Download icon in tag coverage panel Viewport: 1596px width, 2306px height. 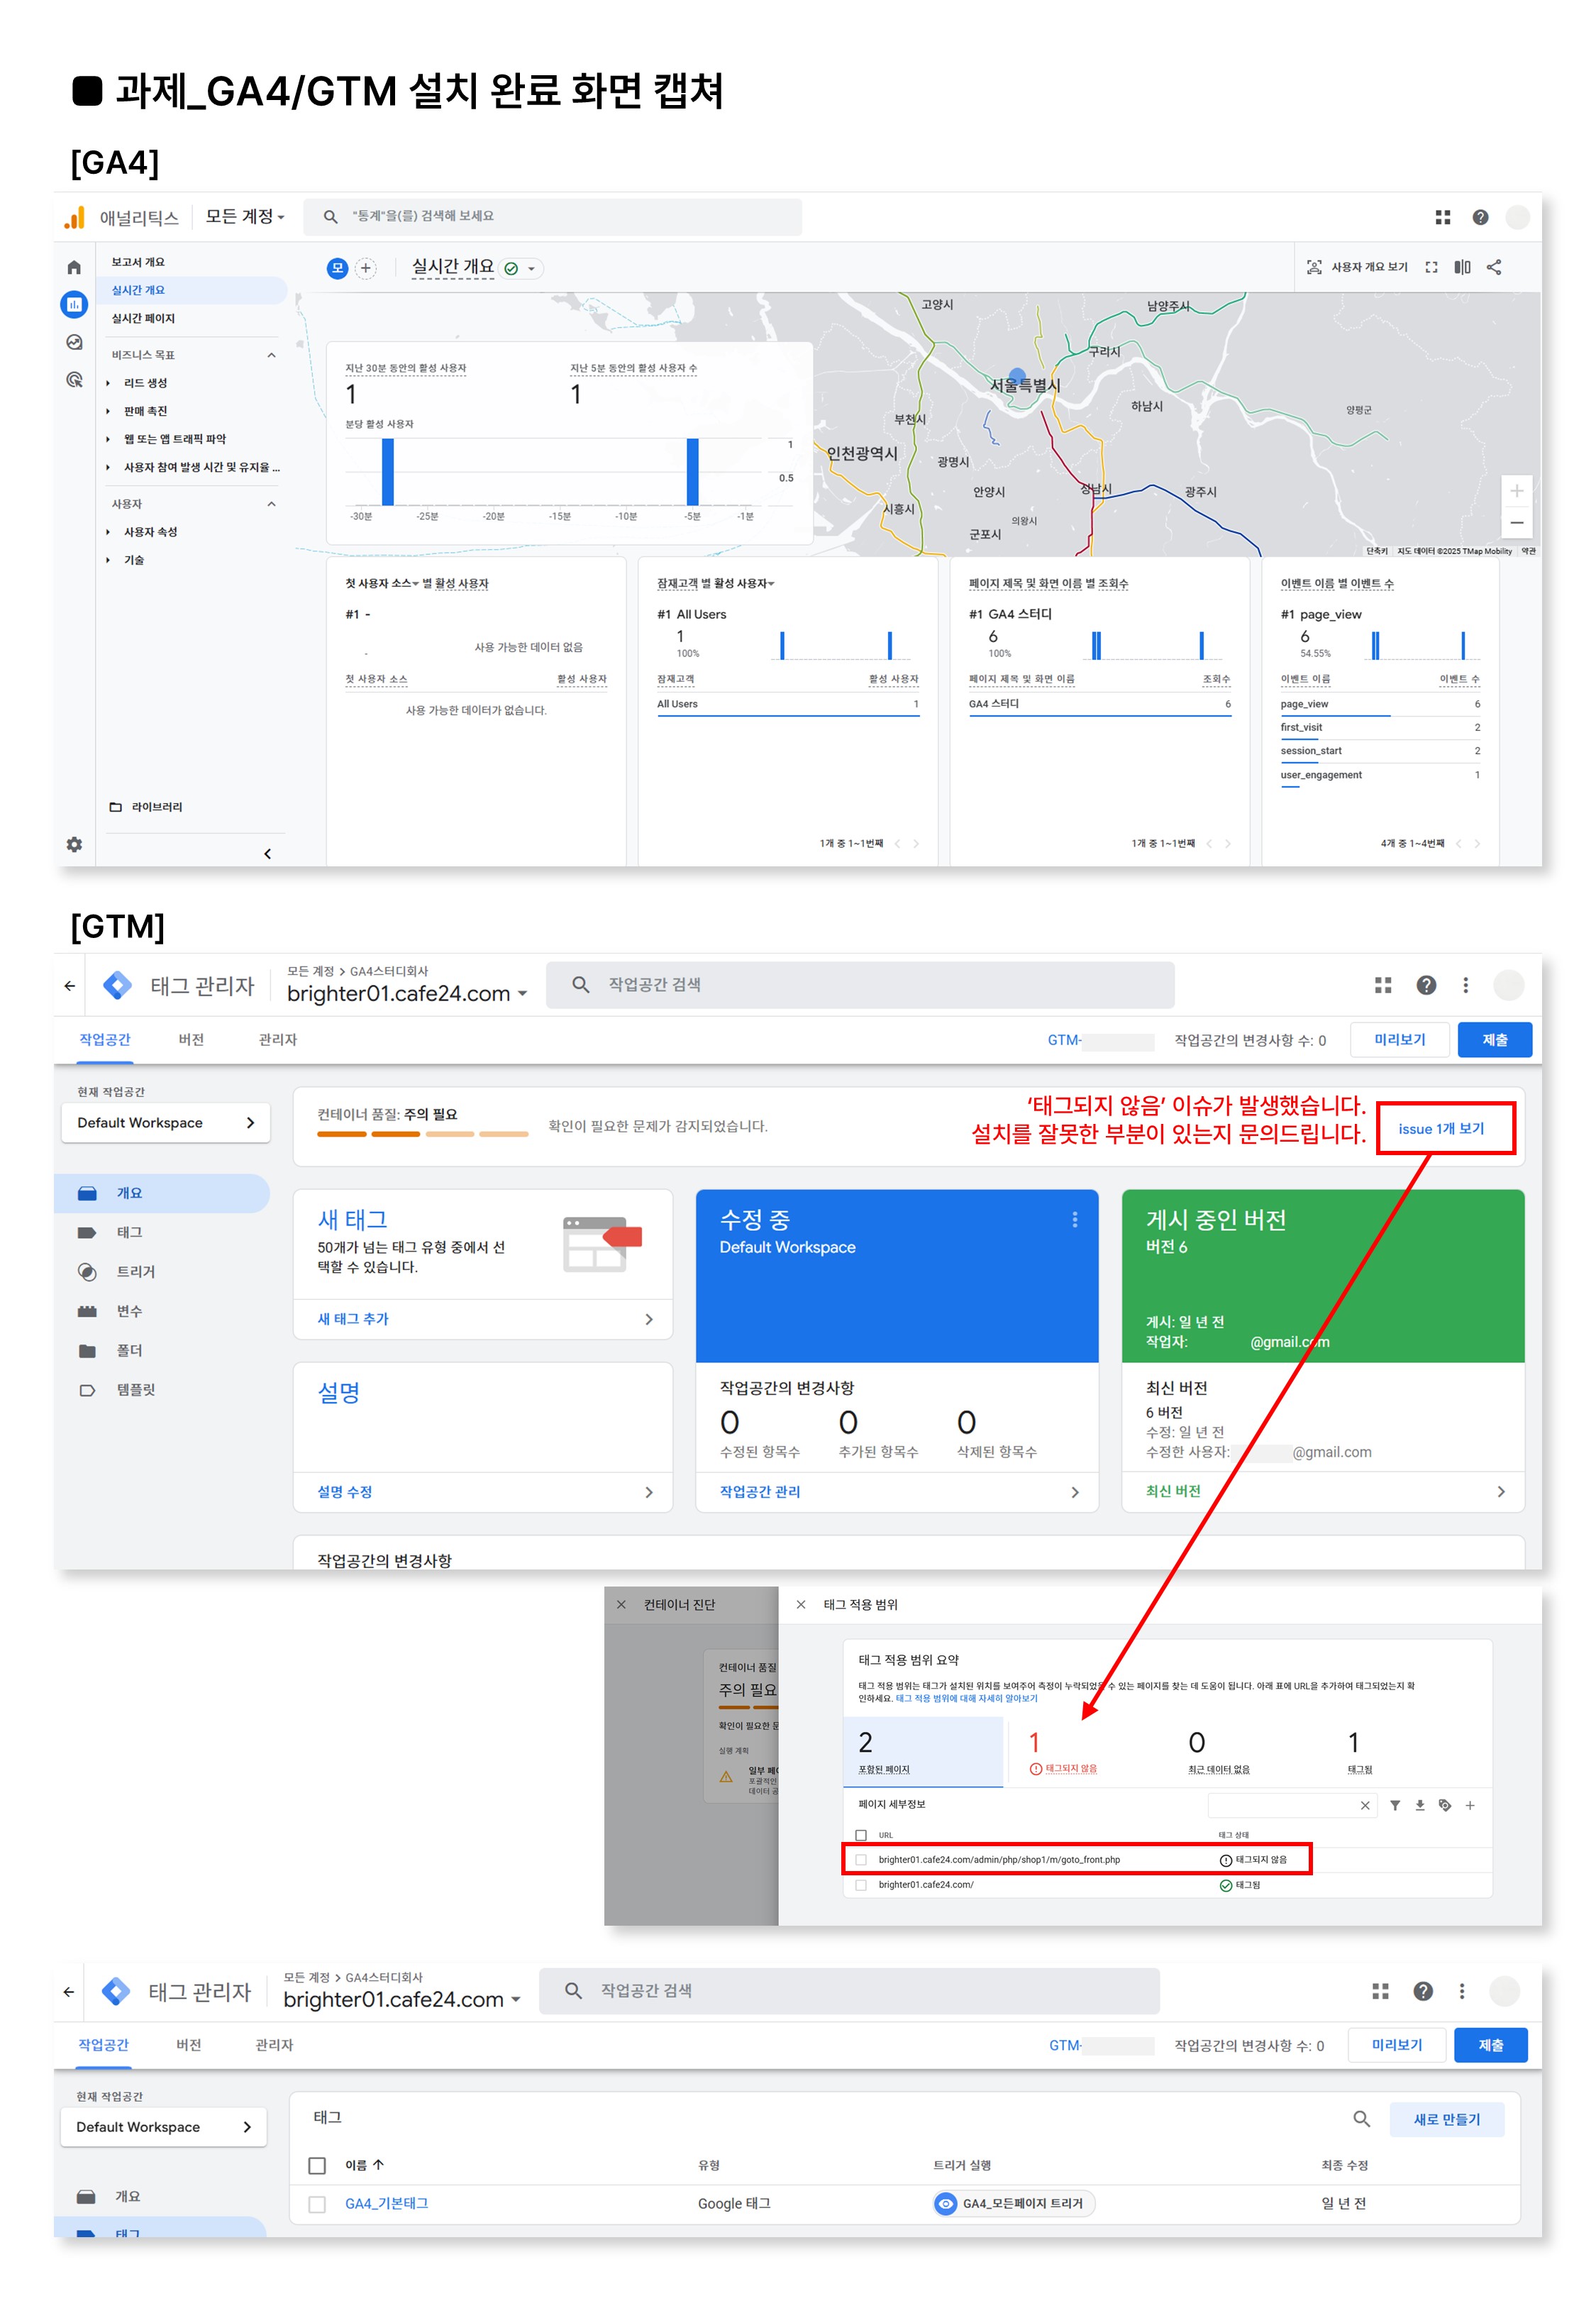click(1419, 1805)
